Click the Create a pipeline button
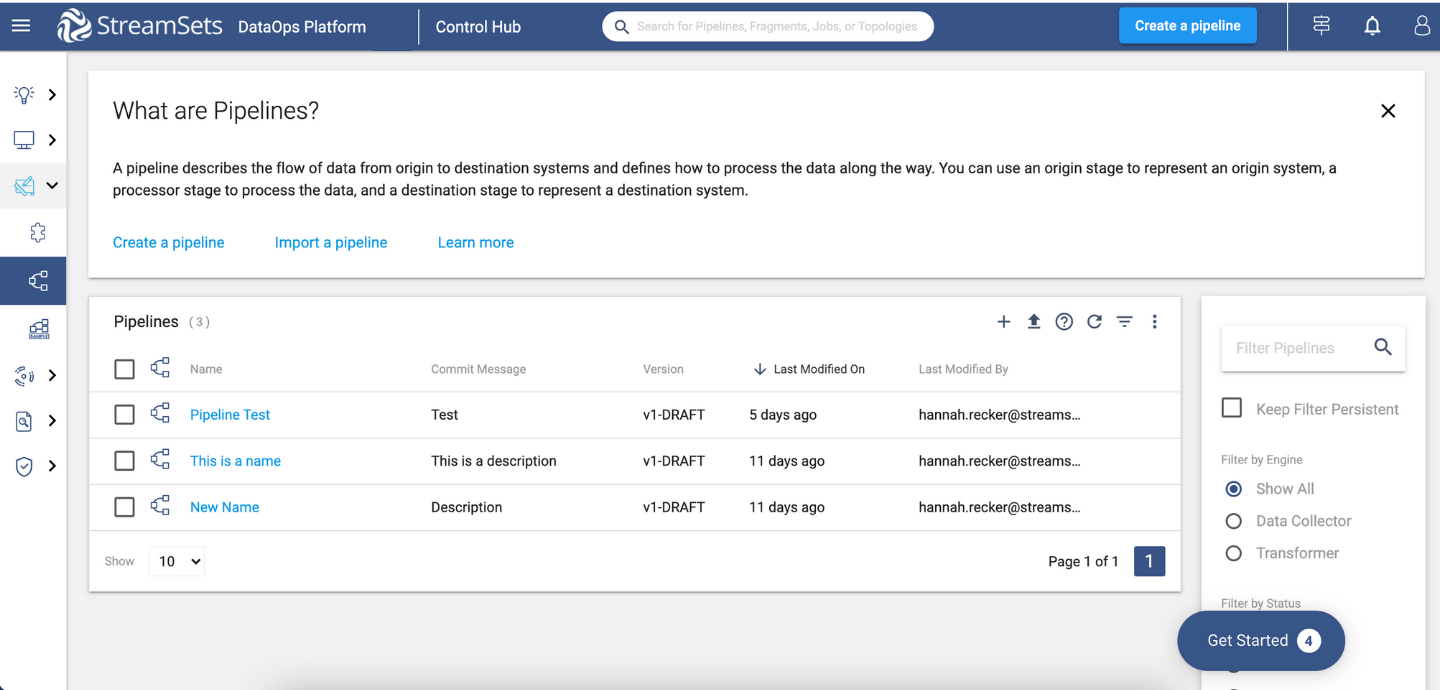 click(x=1187, y=26)
